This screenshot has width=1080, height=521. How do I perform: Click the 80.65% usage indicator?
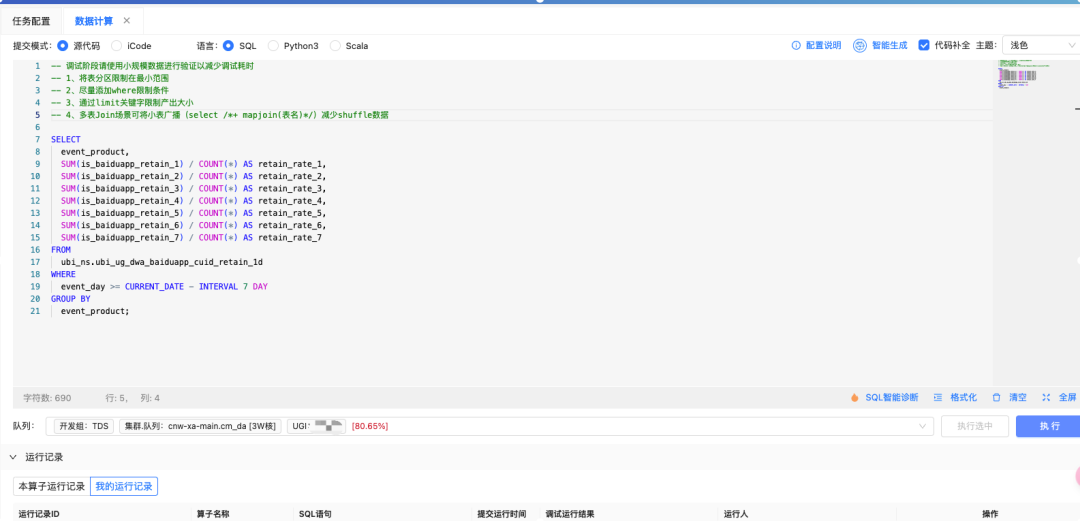[370, 427]
